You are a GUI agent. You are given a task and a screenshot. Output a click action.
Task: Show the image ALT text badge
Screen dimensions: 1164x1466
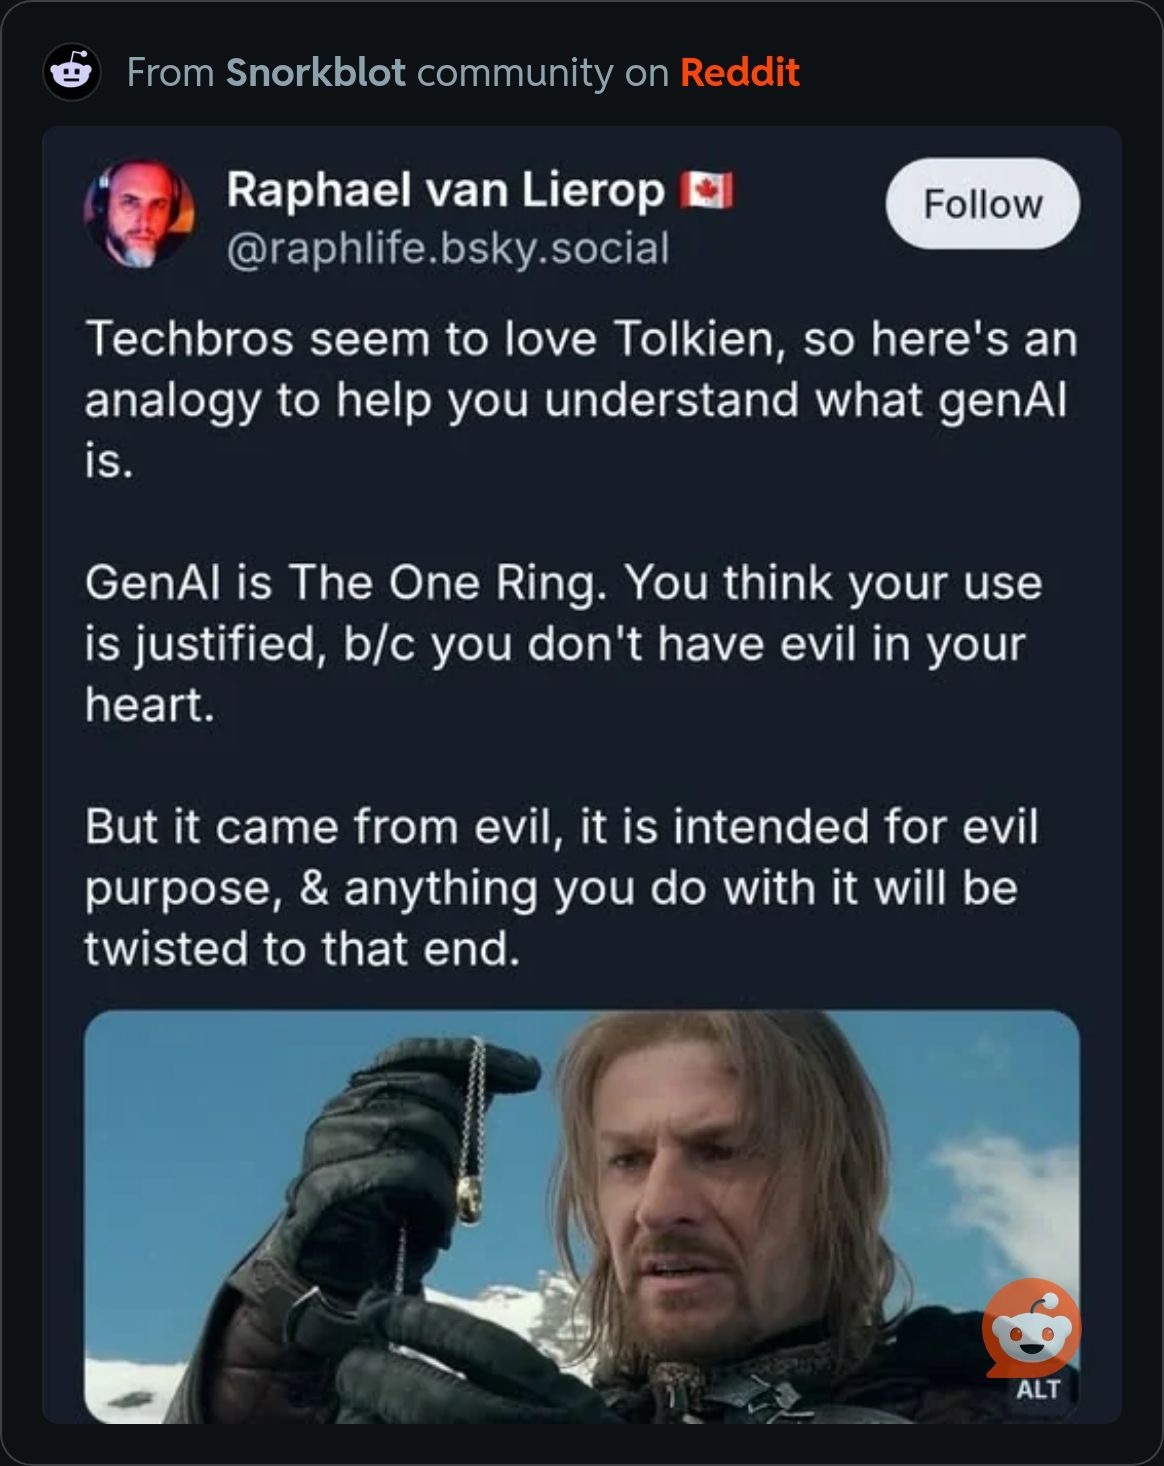point(1037,1389)
